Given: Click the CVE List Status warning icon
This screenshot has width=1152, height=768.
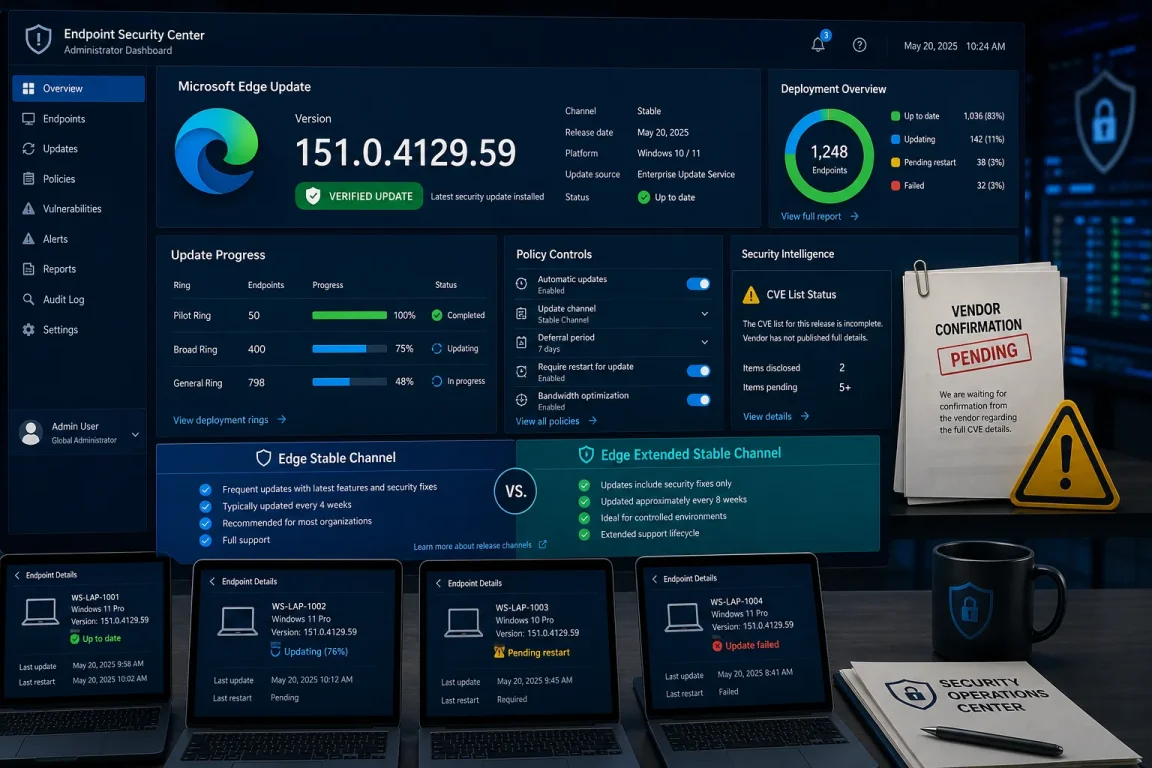Looking at the screenshot, I should [x=751, y=295].
